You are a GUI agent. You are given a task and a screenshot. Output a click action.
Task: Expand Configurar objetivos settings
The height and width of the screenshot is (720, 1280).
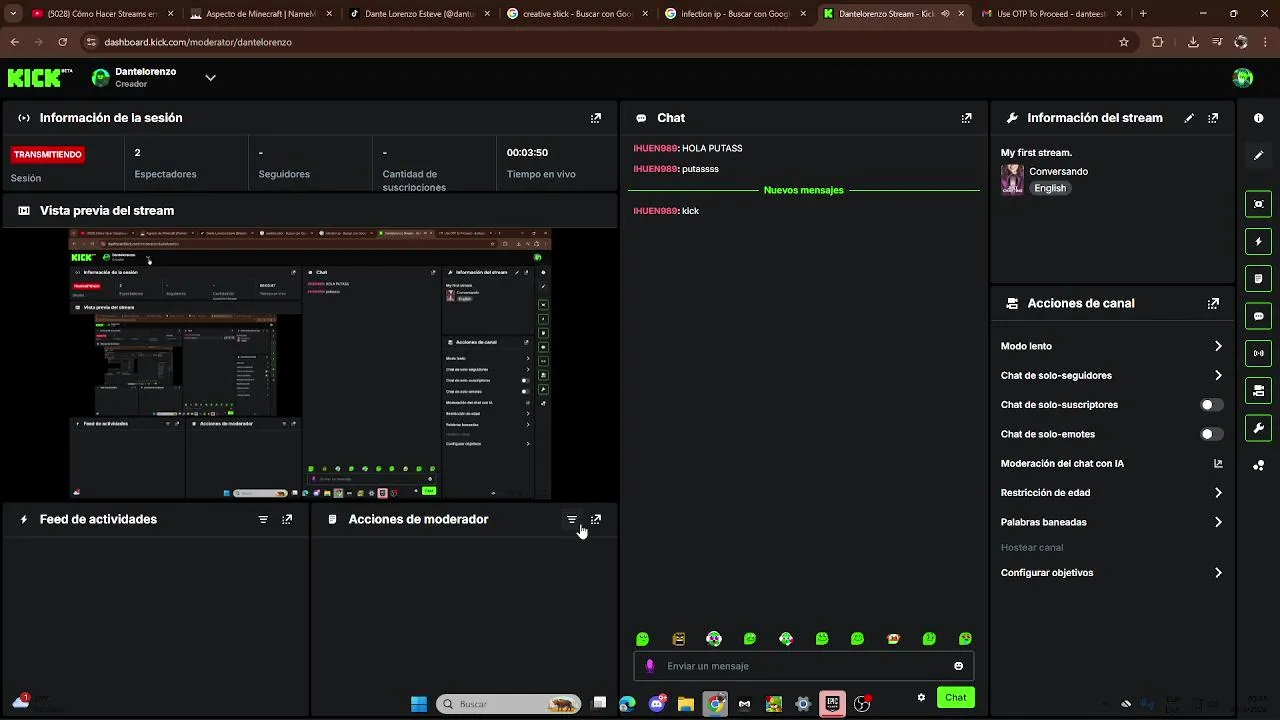[1218, 573]
